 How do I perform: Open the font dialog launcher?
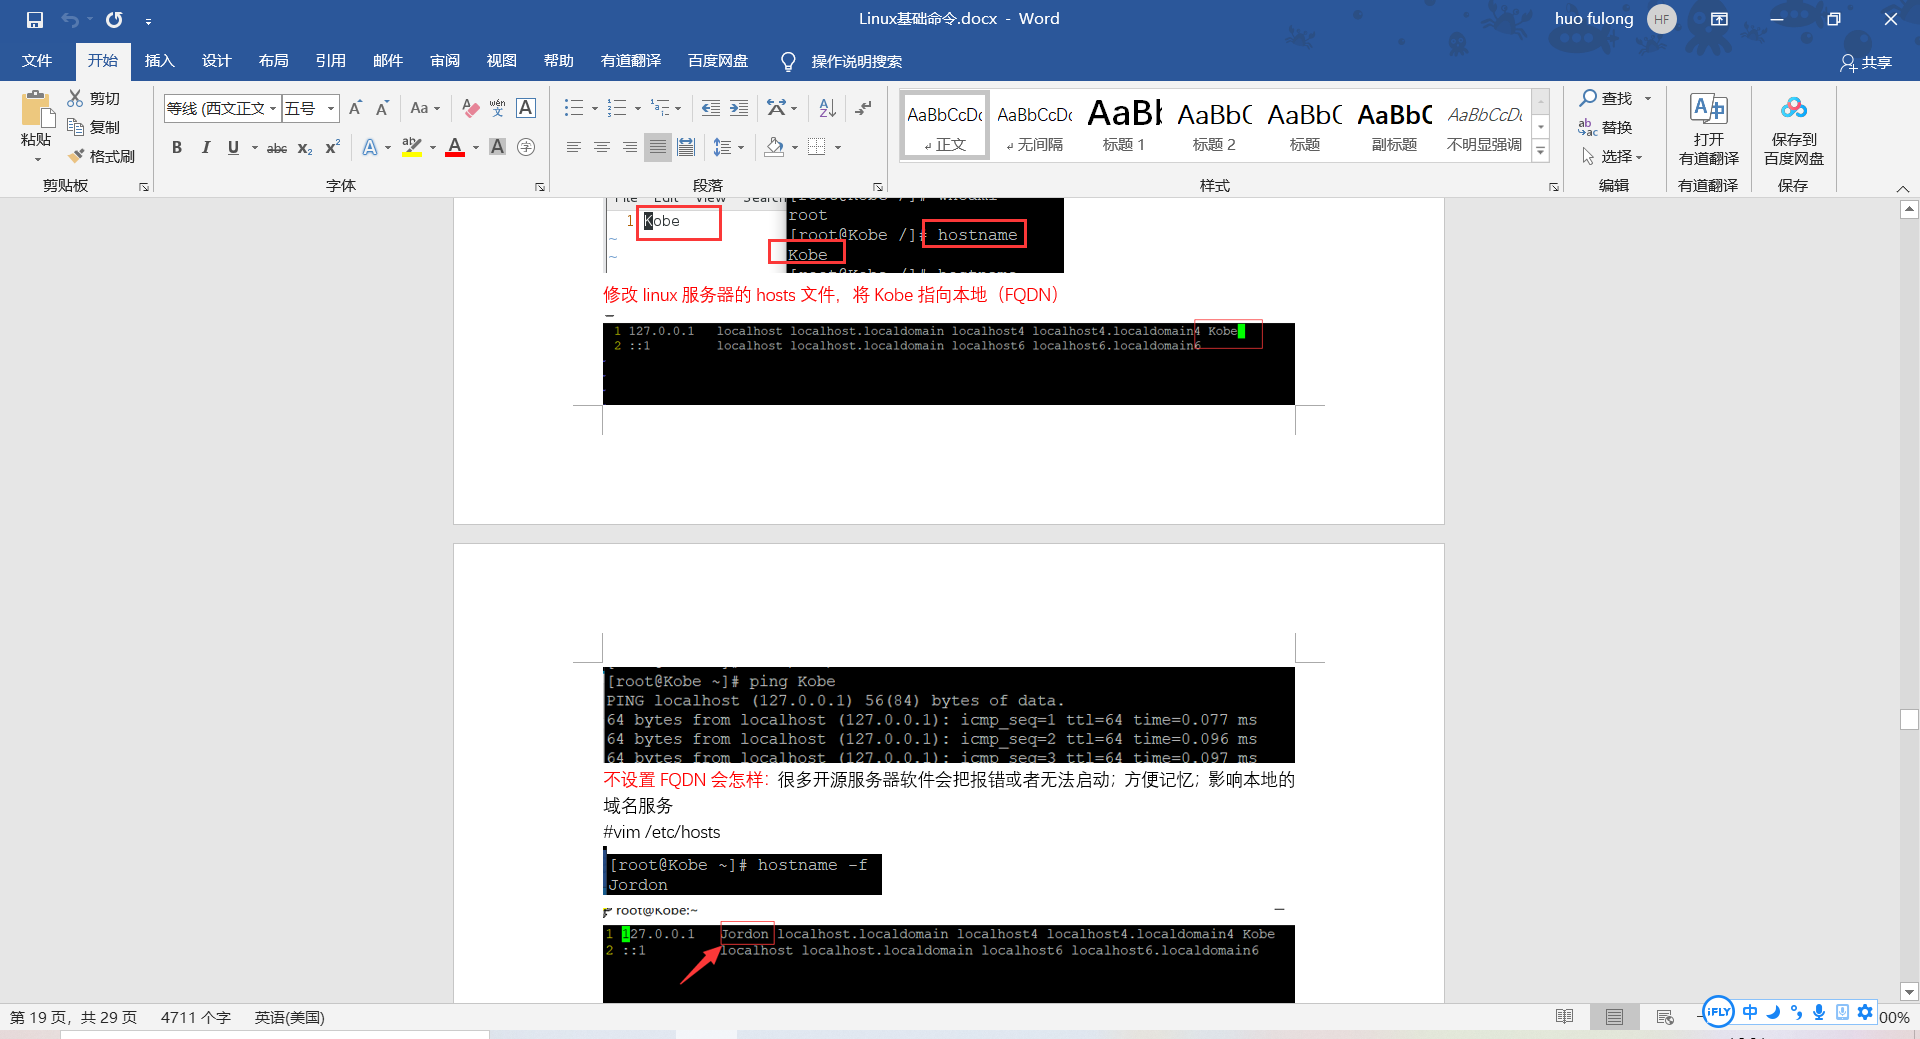540,187
